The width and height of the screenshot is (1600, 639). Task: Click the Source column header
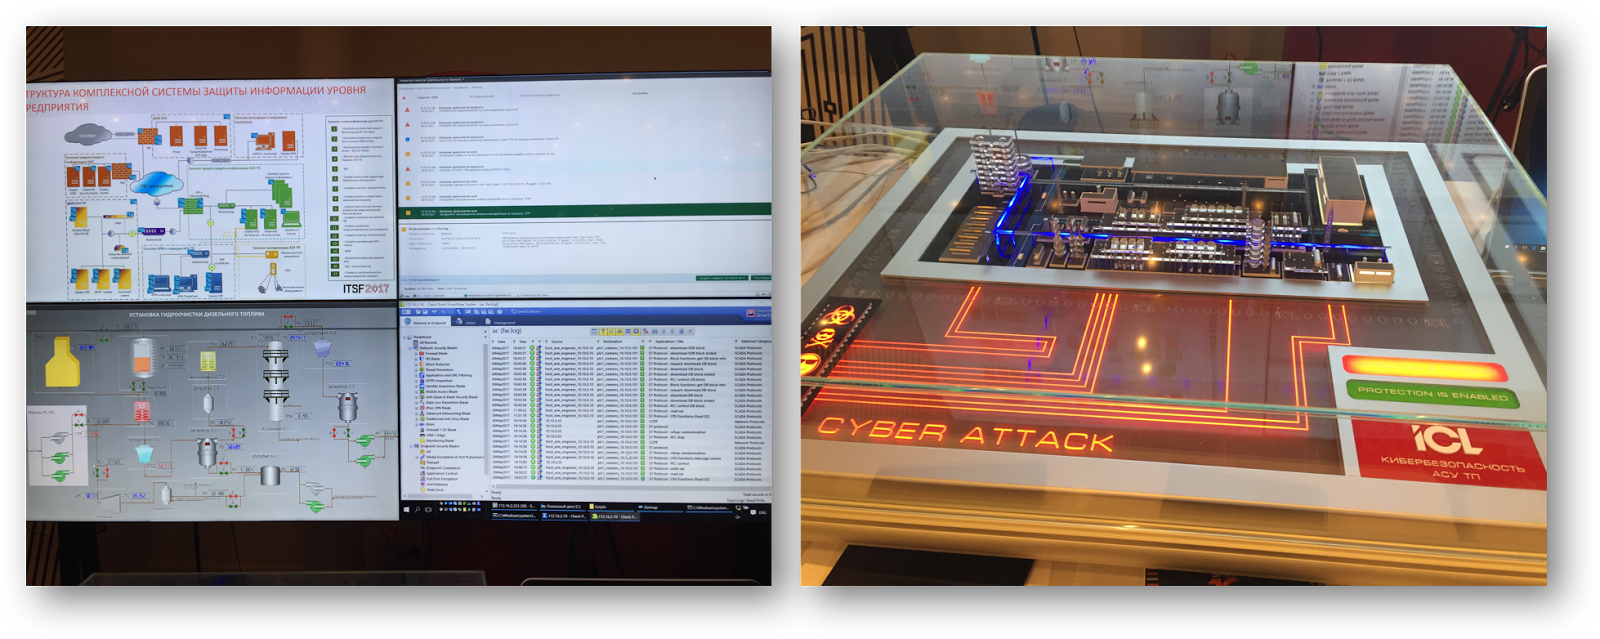click(x=557, y=341)
